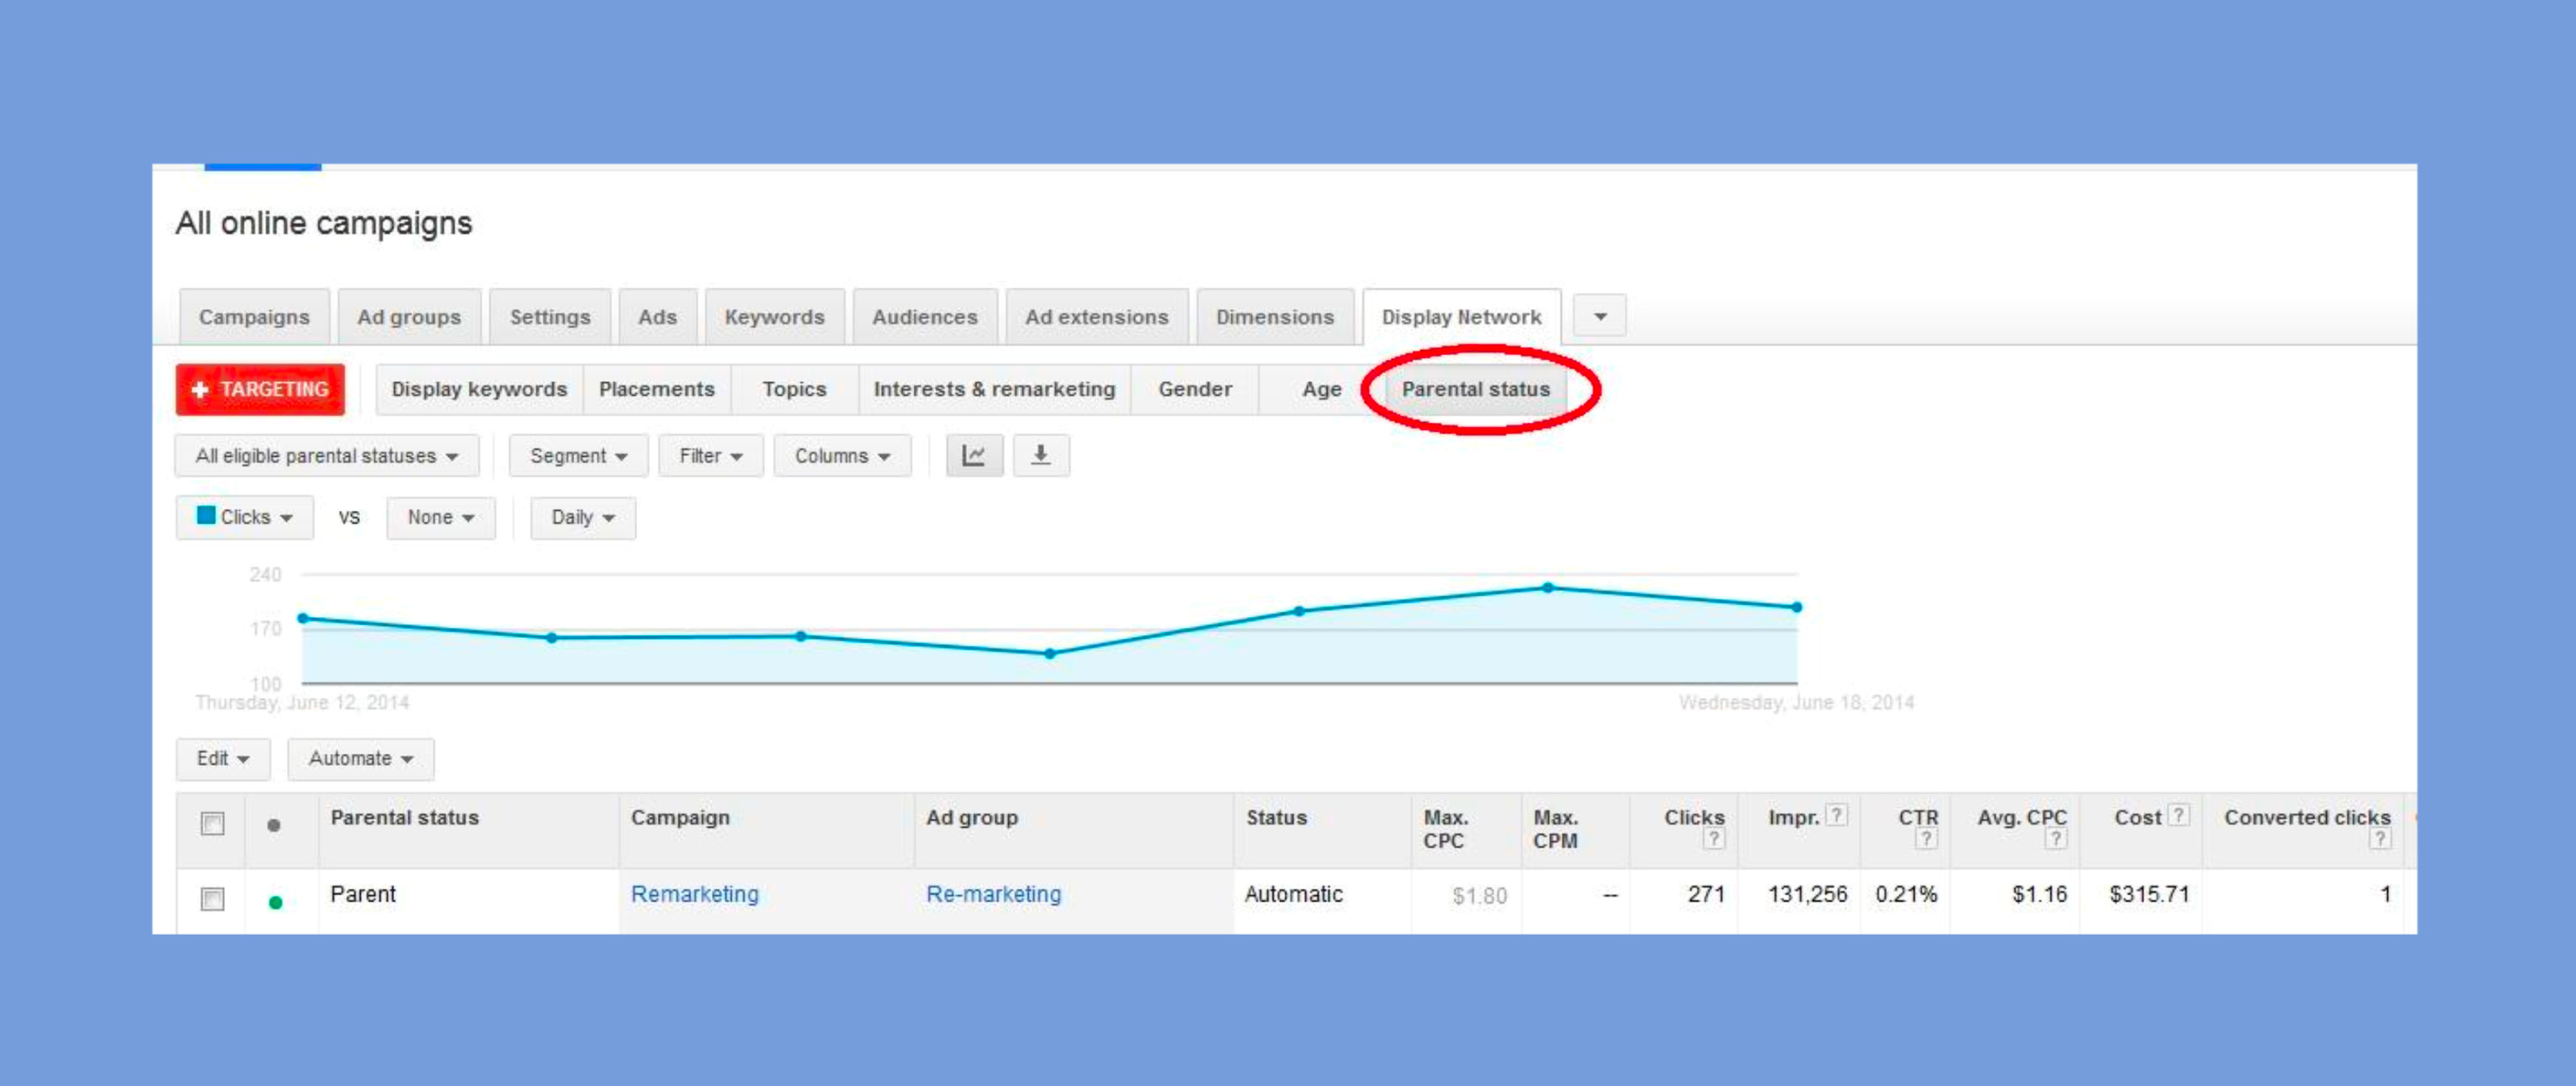2576x1086 pixels.
Task: Click the chart toggle graph icon
Action: 973,456
